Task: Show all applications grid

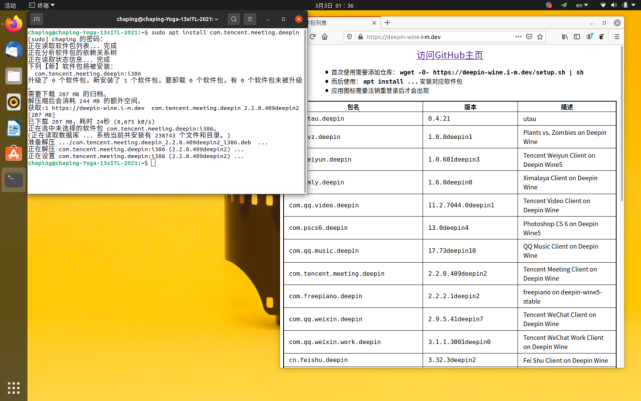Action: (14, 387)
